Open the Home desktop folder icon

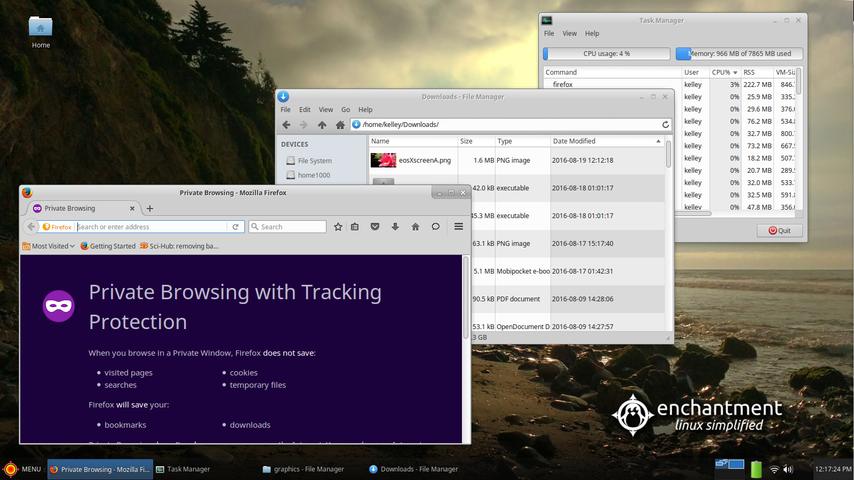point(40,28)
